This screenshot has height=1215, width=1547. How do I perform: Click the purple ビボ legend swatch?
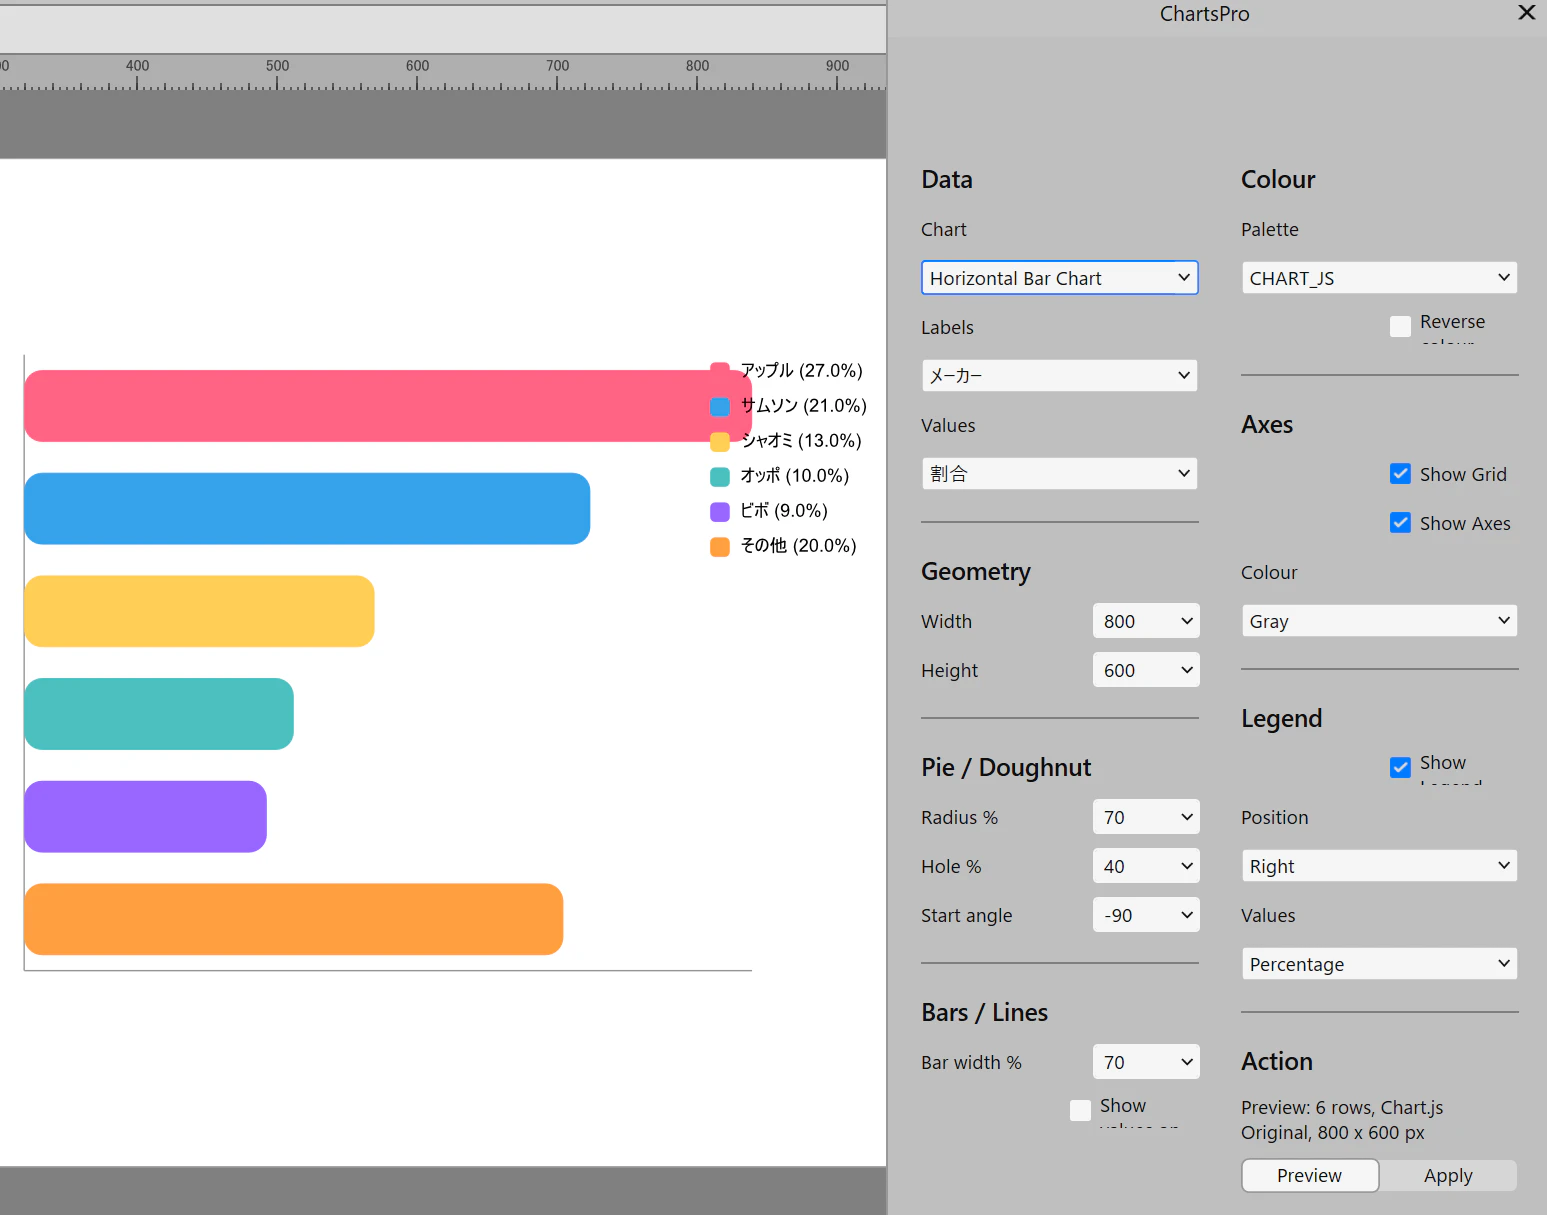pyautogui.click(x=720, y=512)
